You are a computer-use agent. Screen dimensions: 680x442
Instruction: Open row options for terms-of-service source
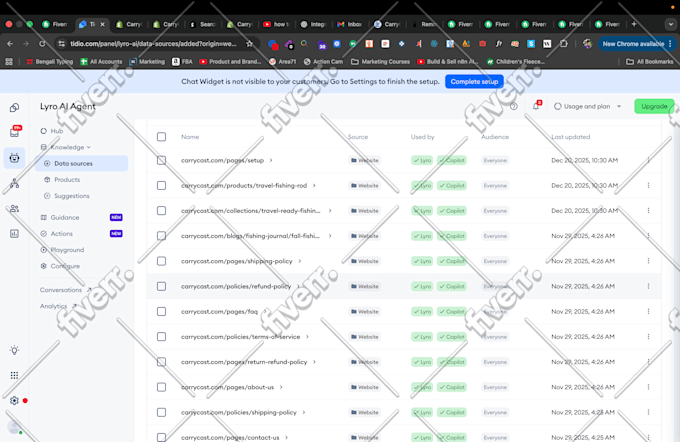pyautogui.click(x=648, y=337)
